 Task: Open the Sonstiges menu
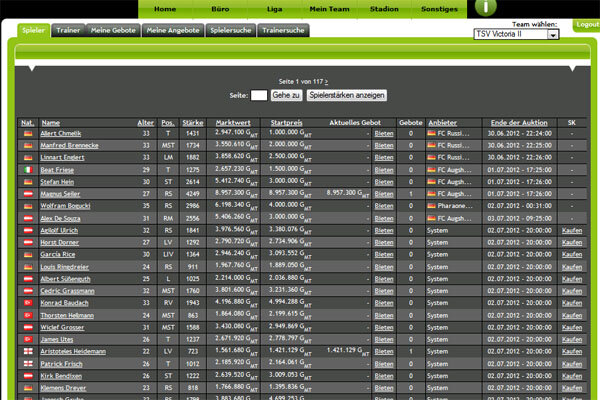coord(439,9)
